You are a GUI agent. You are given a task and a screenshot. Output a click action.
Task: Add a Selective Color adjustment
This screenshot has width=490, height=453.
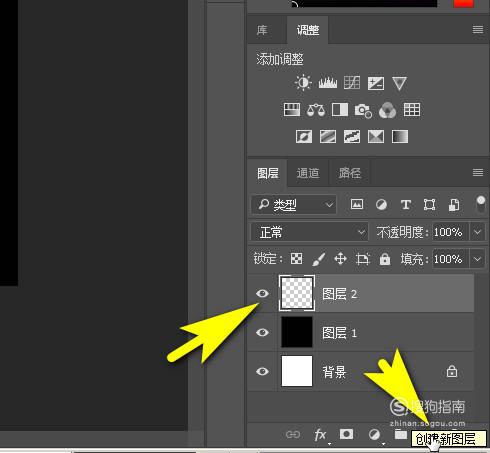(376, 137)
